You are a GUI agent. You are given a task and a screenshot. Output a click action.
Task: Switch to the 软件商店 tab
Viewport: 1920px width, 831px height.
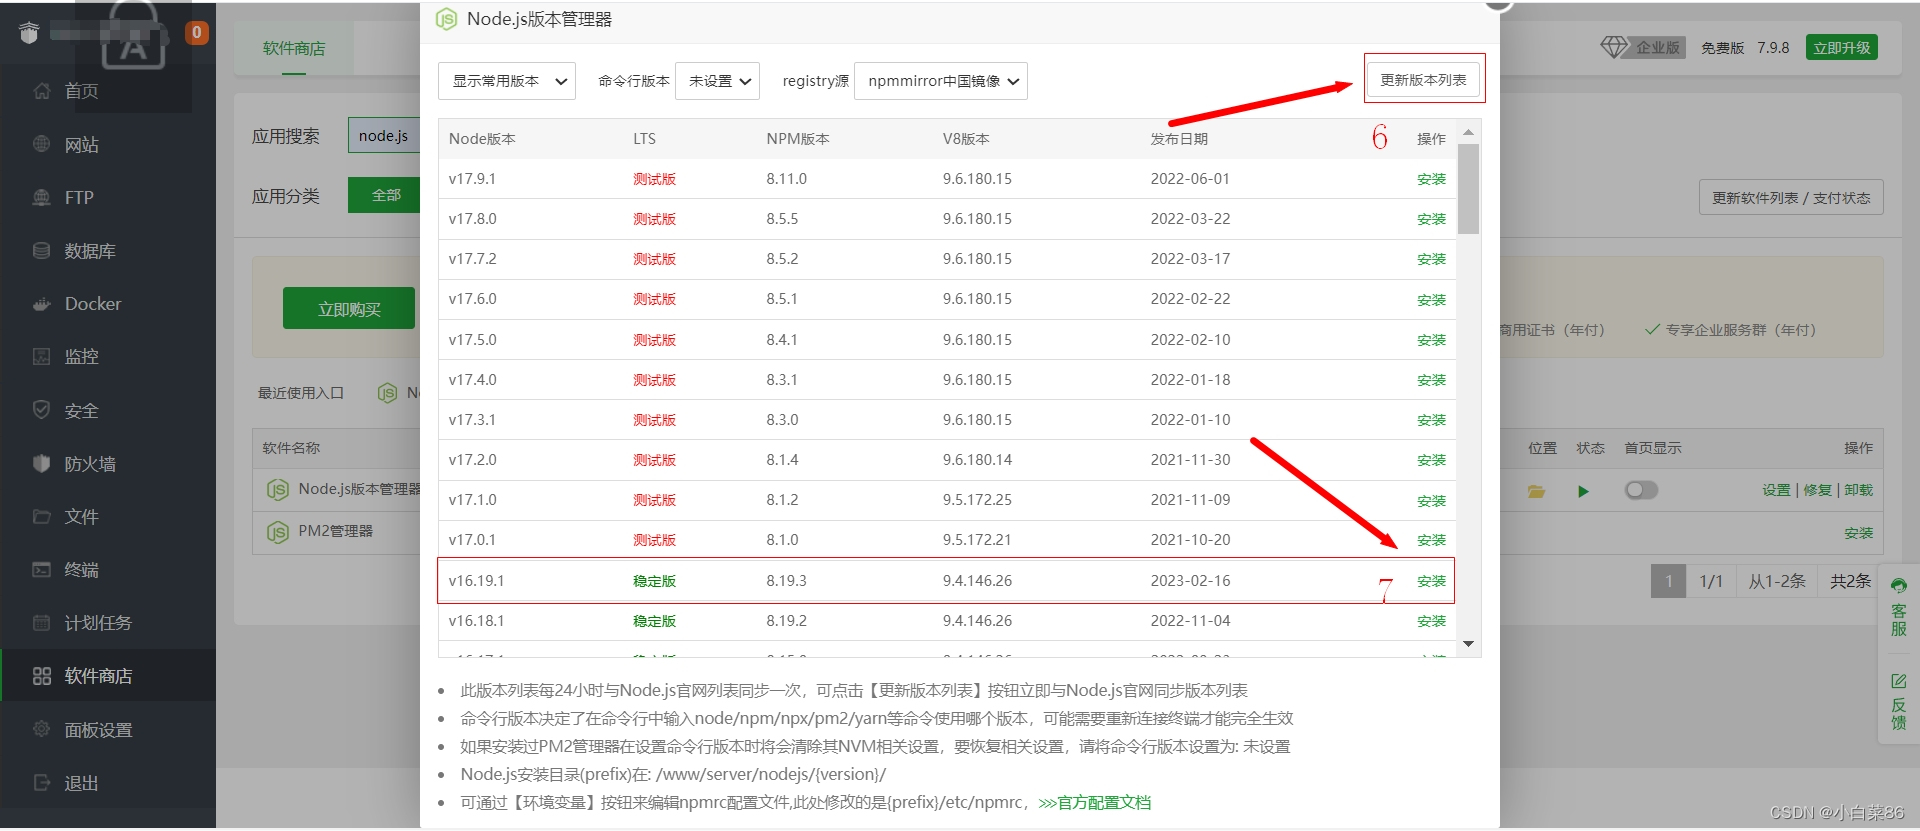[x=294, y=48]
